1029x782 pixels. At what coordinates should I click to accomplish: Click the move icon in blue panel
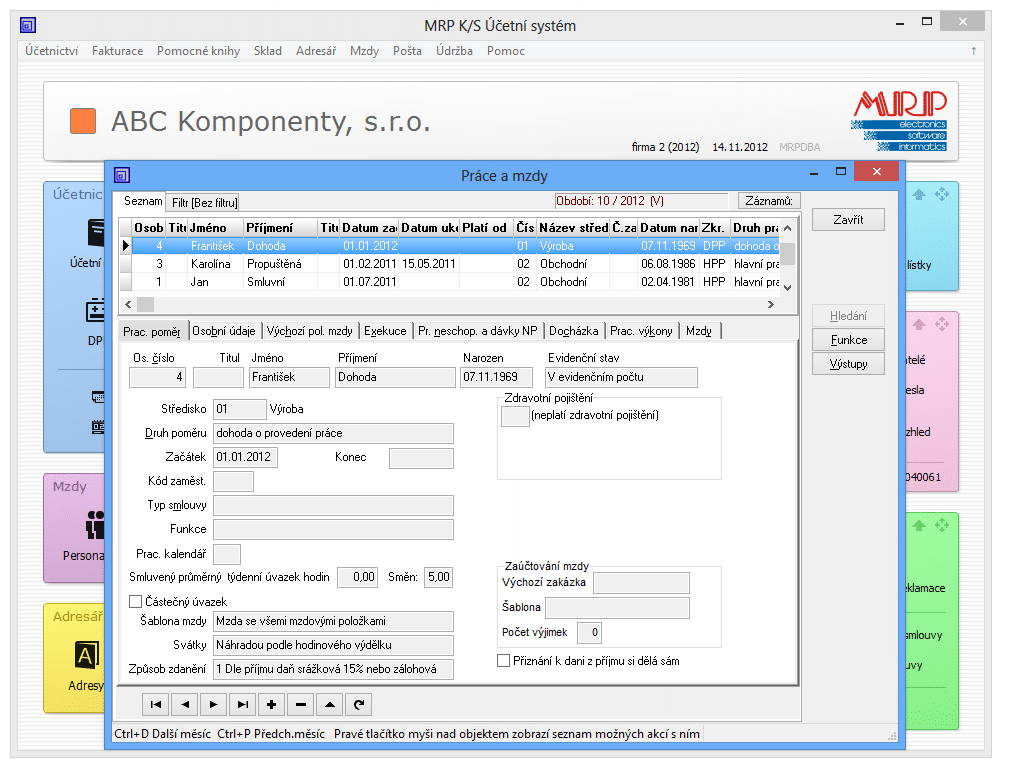pyautogui.click(x=942, y=194)
